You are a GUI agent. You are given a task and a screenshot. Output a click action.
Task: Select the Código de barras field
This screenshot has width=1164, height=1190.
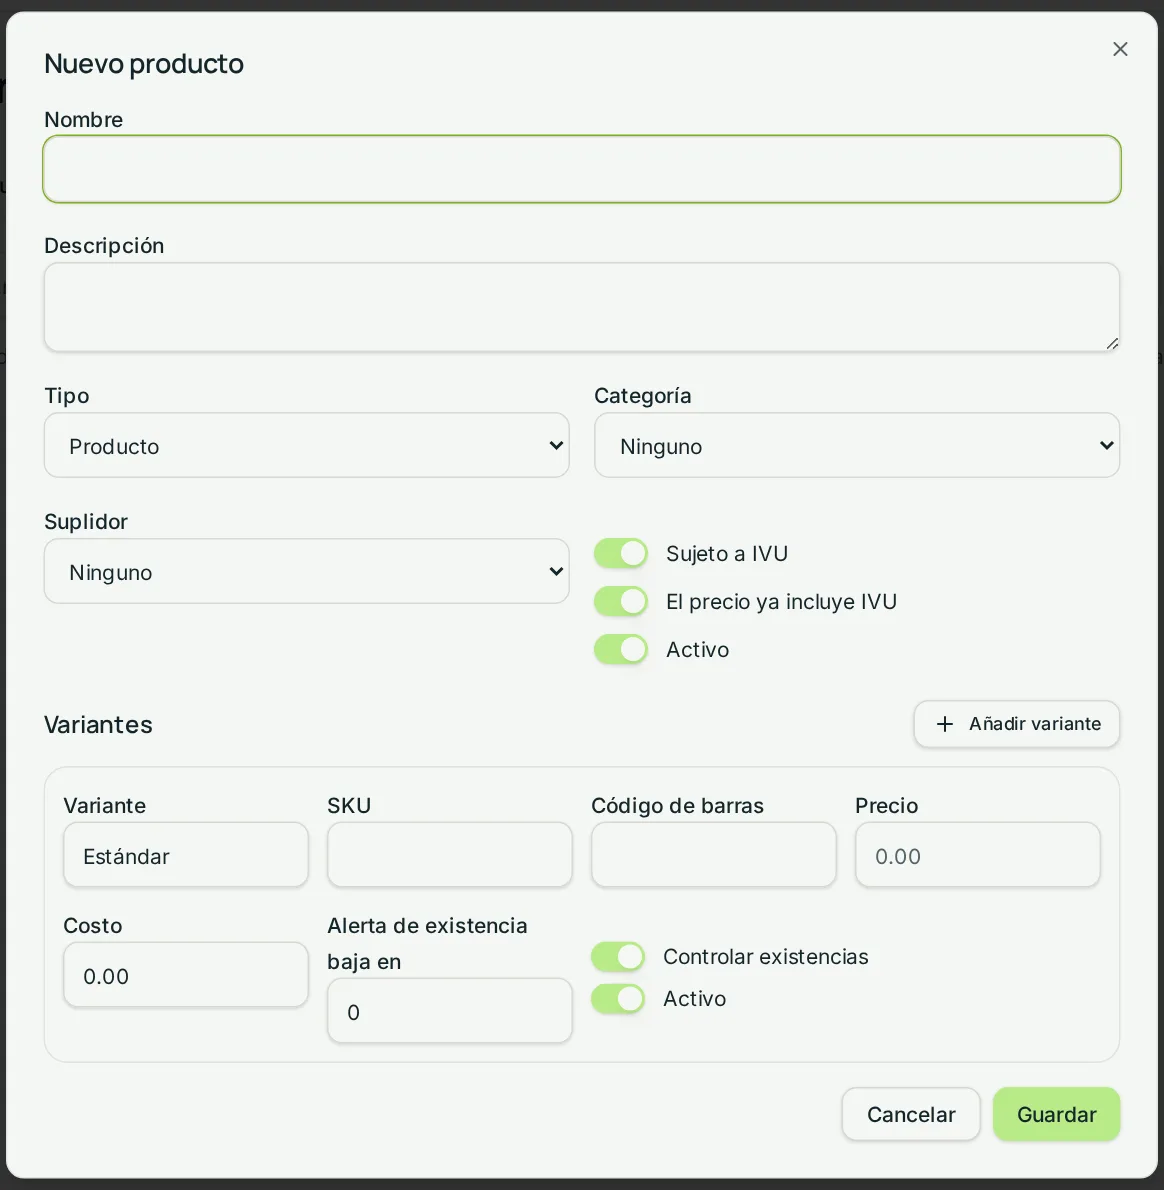(x=714, y=855)
